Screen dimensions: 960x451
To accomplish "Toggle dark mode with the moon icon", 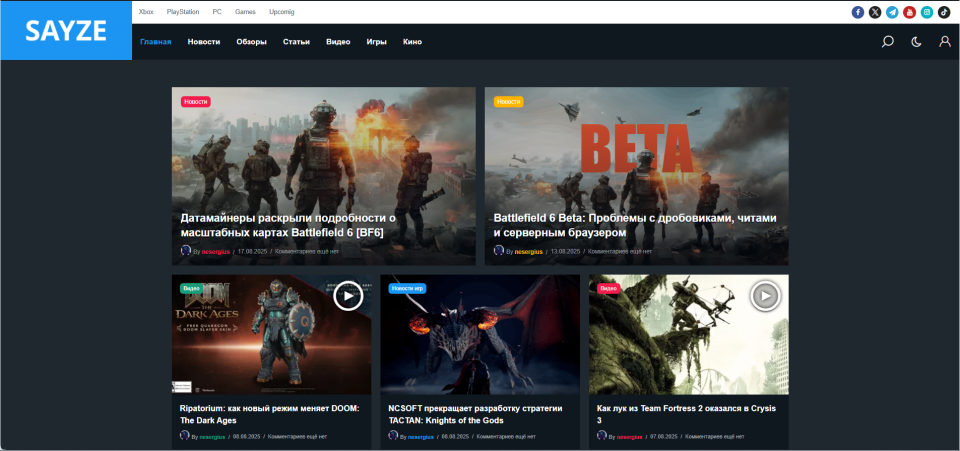I will 917,42.
